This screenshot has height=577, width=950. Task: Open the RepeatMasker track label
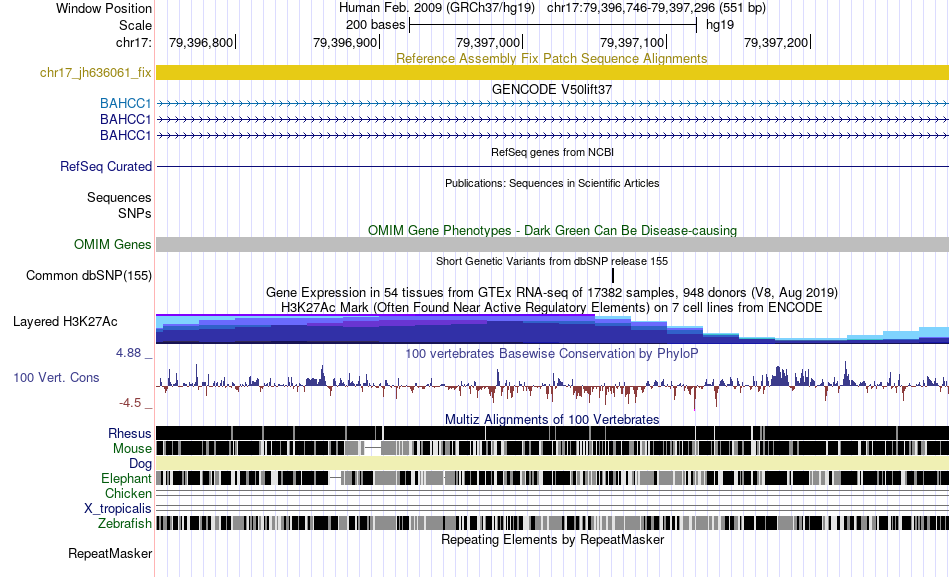click(x=110, y=553)
